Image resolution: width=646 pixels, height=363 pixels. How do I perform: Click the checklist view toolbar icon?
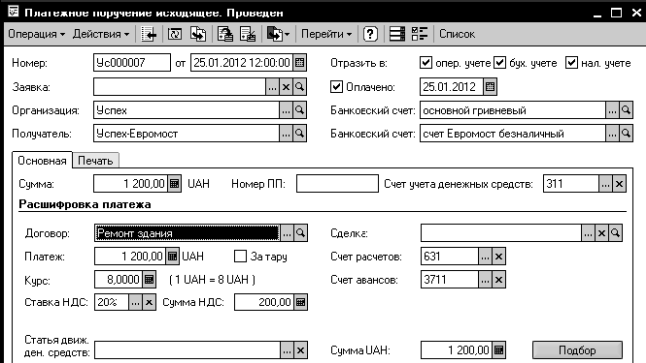tap(419, 34)
